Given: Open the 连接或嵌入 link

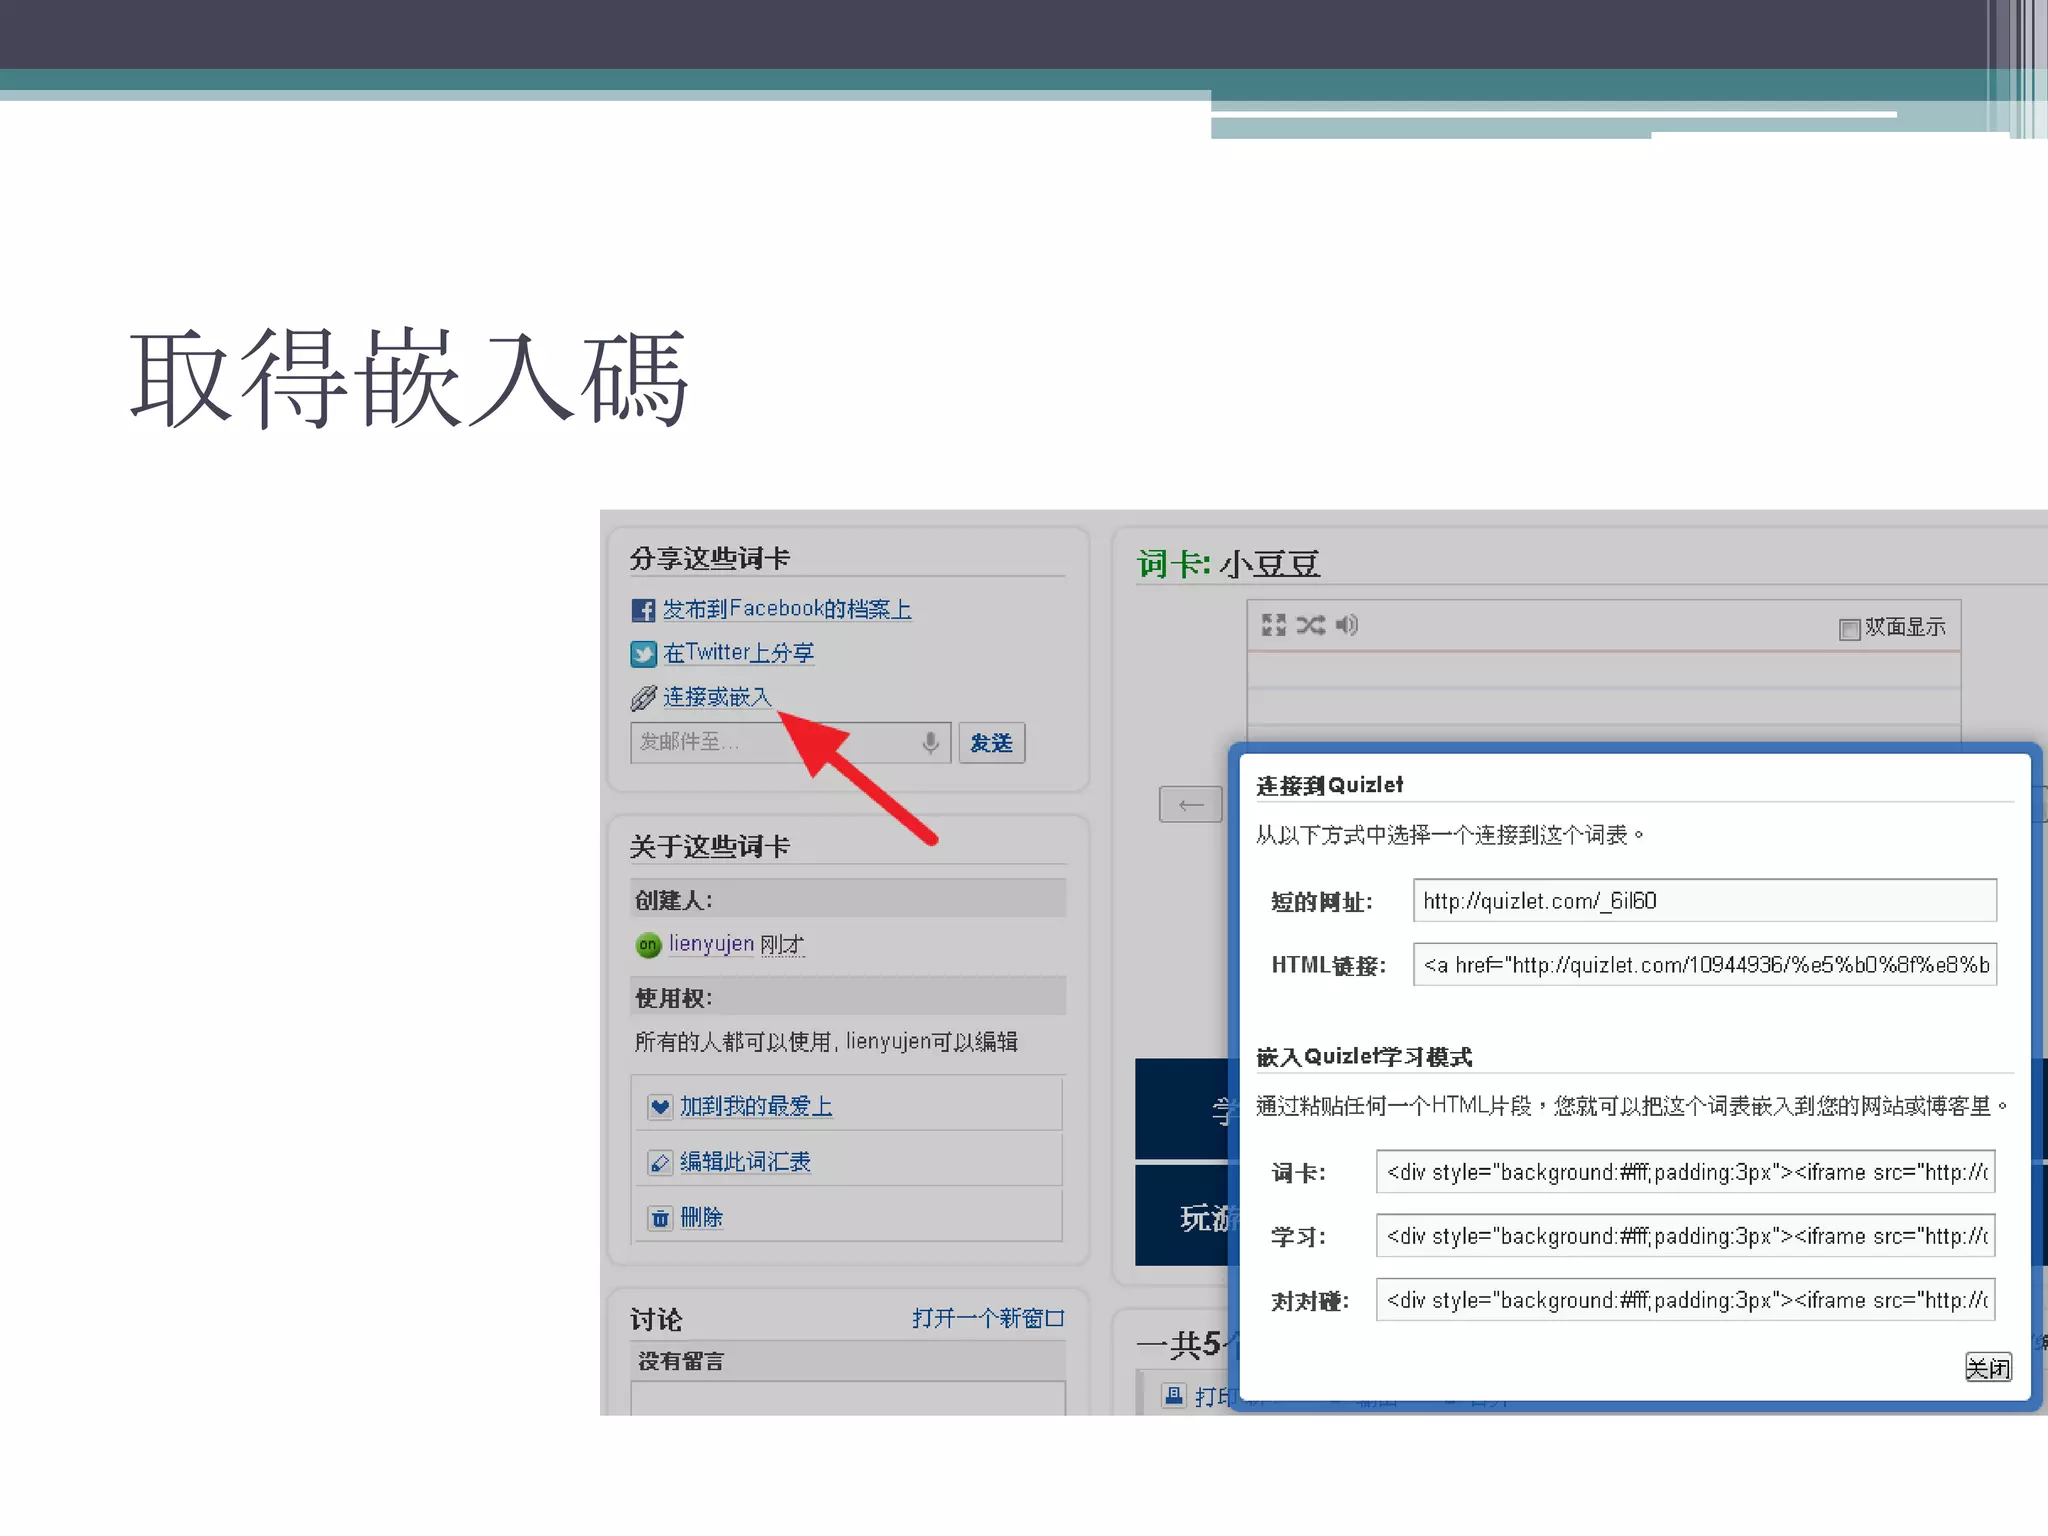Looking at the screenshot, I should point(717,697).
